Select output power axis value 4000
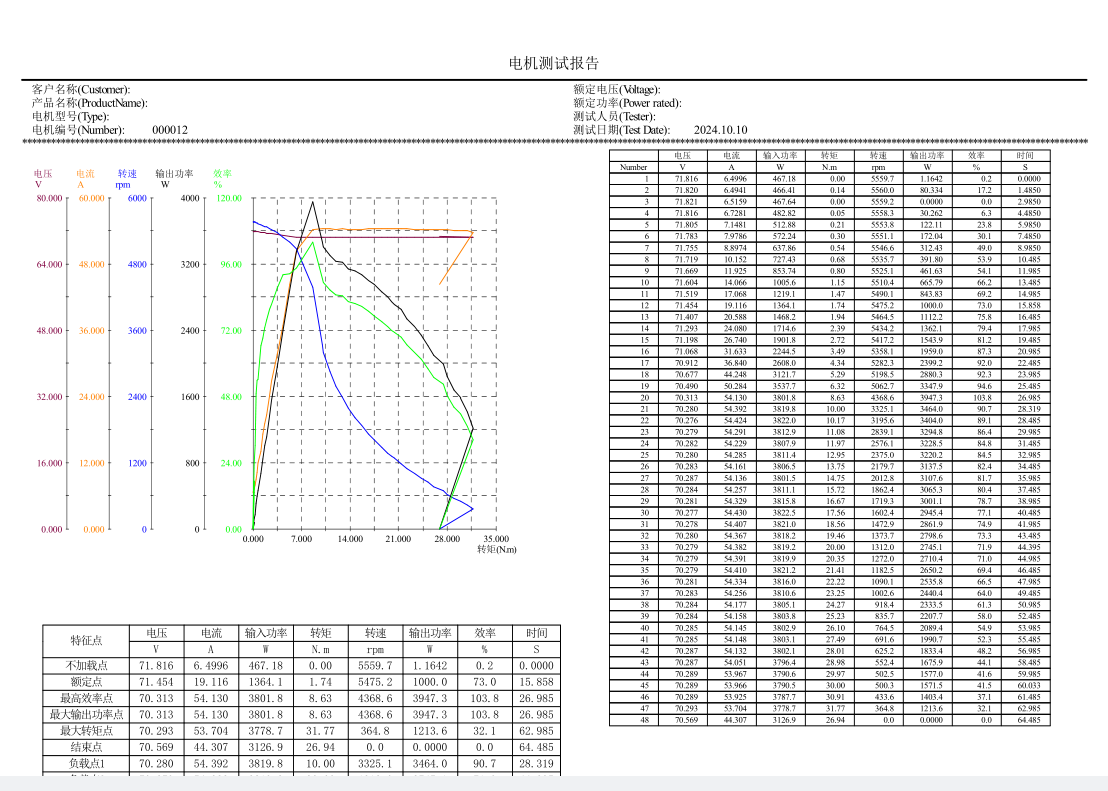This screenshot has width=1108, height=791. (x=190, y=199)
